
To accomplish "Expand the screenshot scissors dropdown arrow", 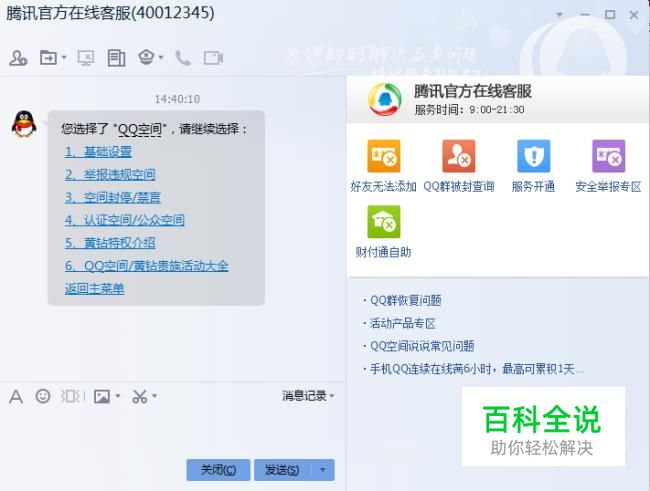I will 154,396.
